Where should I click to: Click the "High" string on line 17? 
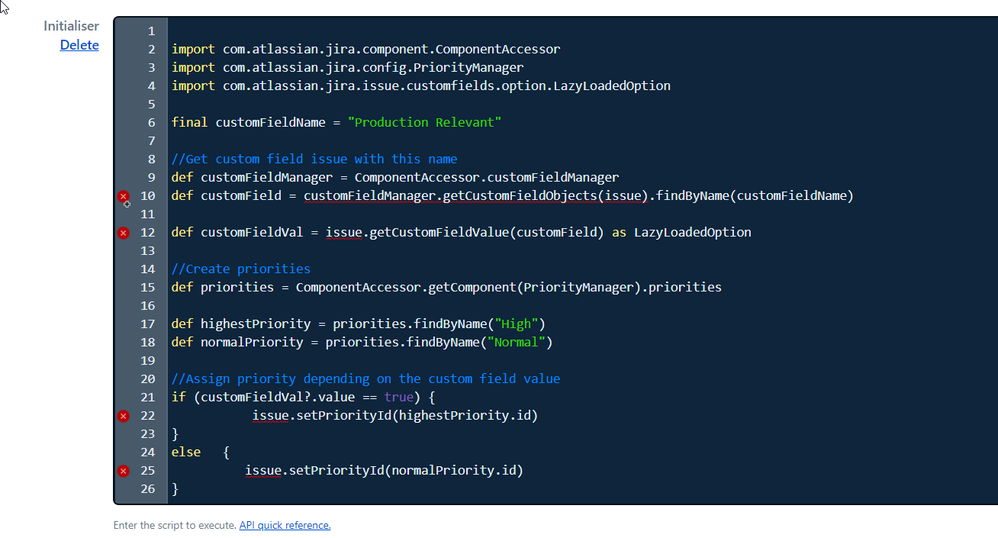click(516, 324)
